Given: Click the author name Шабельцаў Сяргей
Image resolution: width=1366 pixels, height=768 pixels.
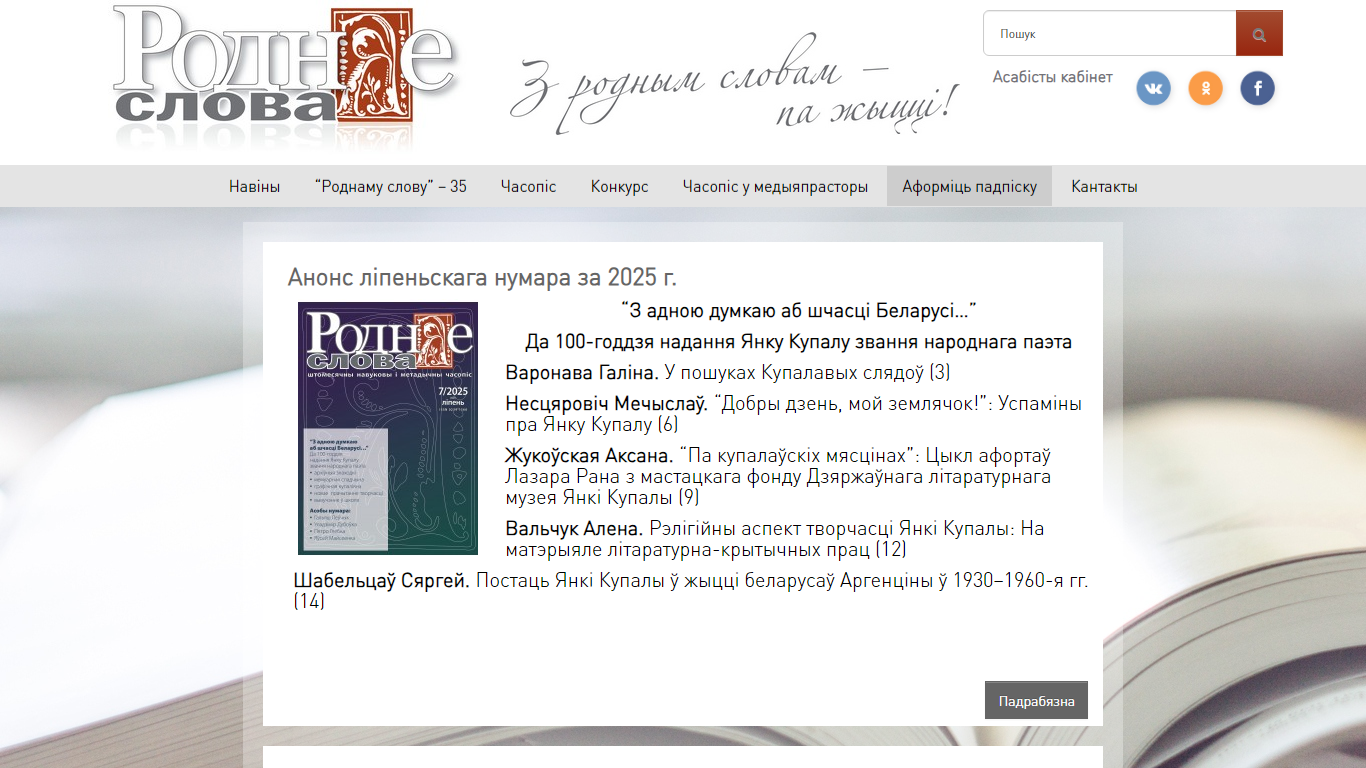Looking at the screenshot, I should [x=381, y=581].
